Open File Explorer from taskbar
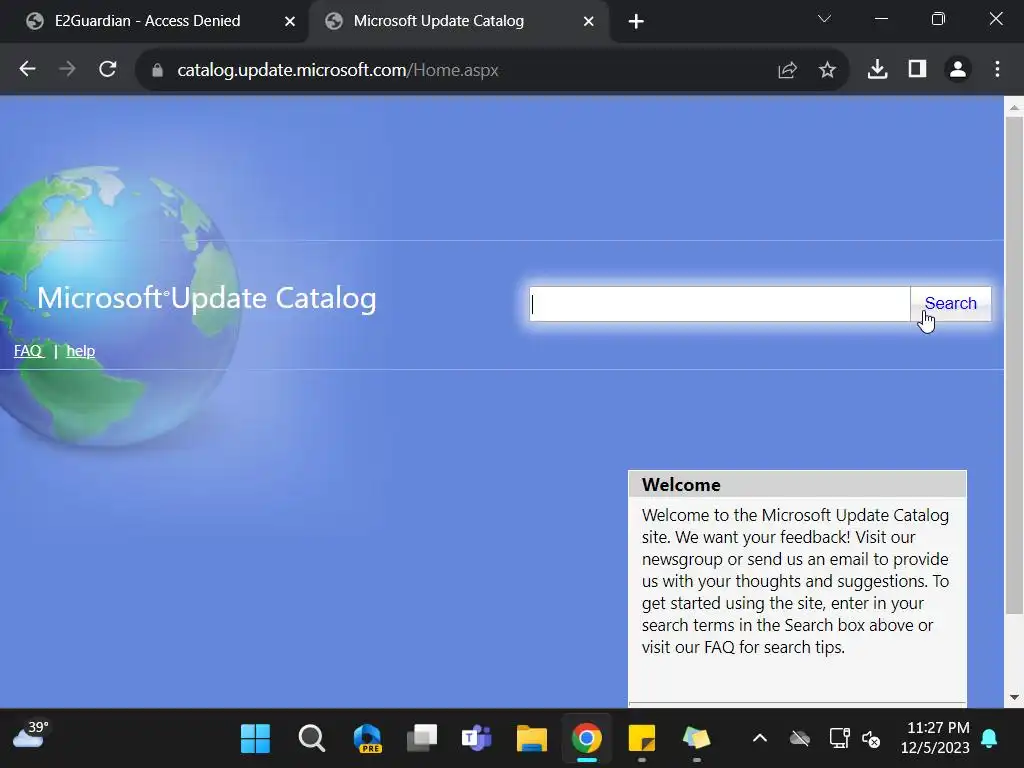Viewport: 1024px width, 768px height. [532, 739]
